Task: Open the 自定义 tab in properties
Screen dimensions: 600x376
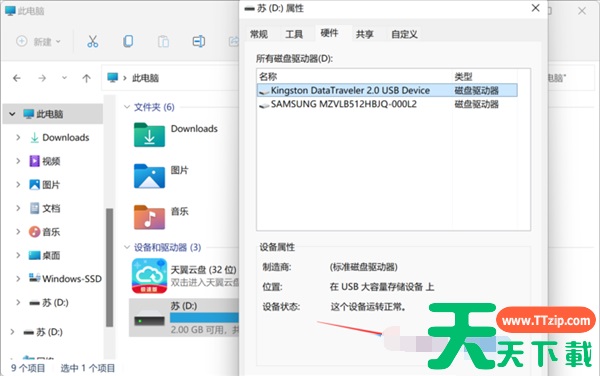Action: pos(404,34)
